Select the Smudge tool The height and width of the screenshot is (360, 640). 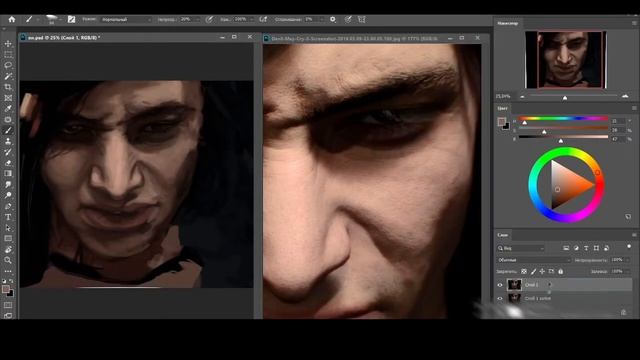click(8, 184)
